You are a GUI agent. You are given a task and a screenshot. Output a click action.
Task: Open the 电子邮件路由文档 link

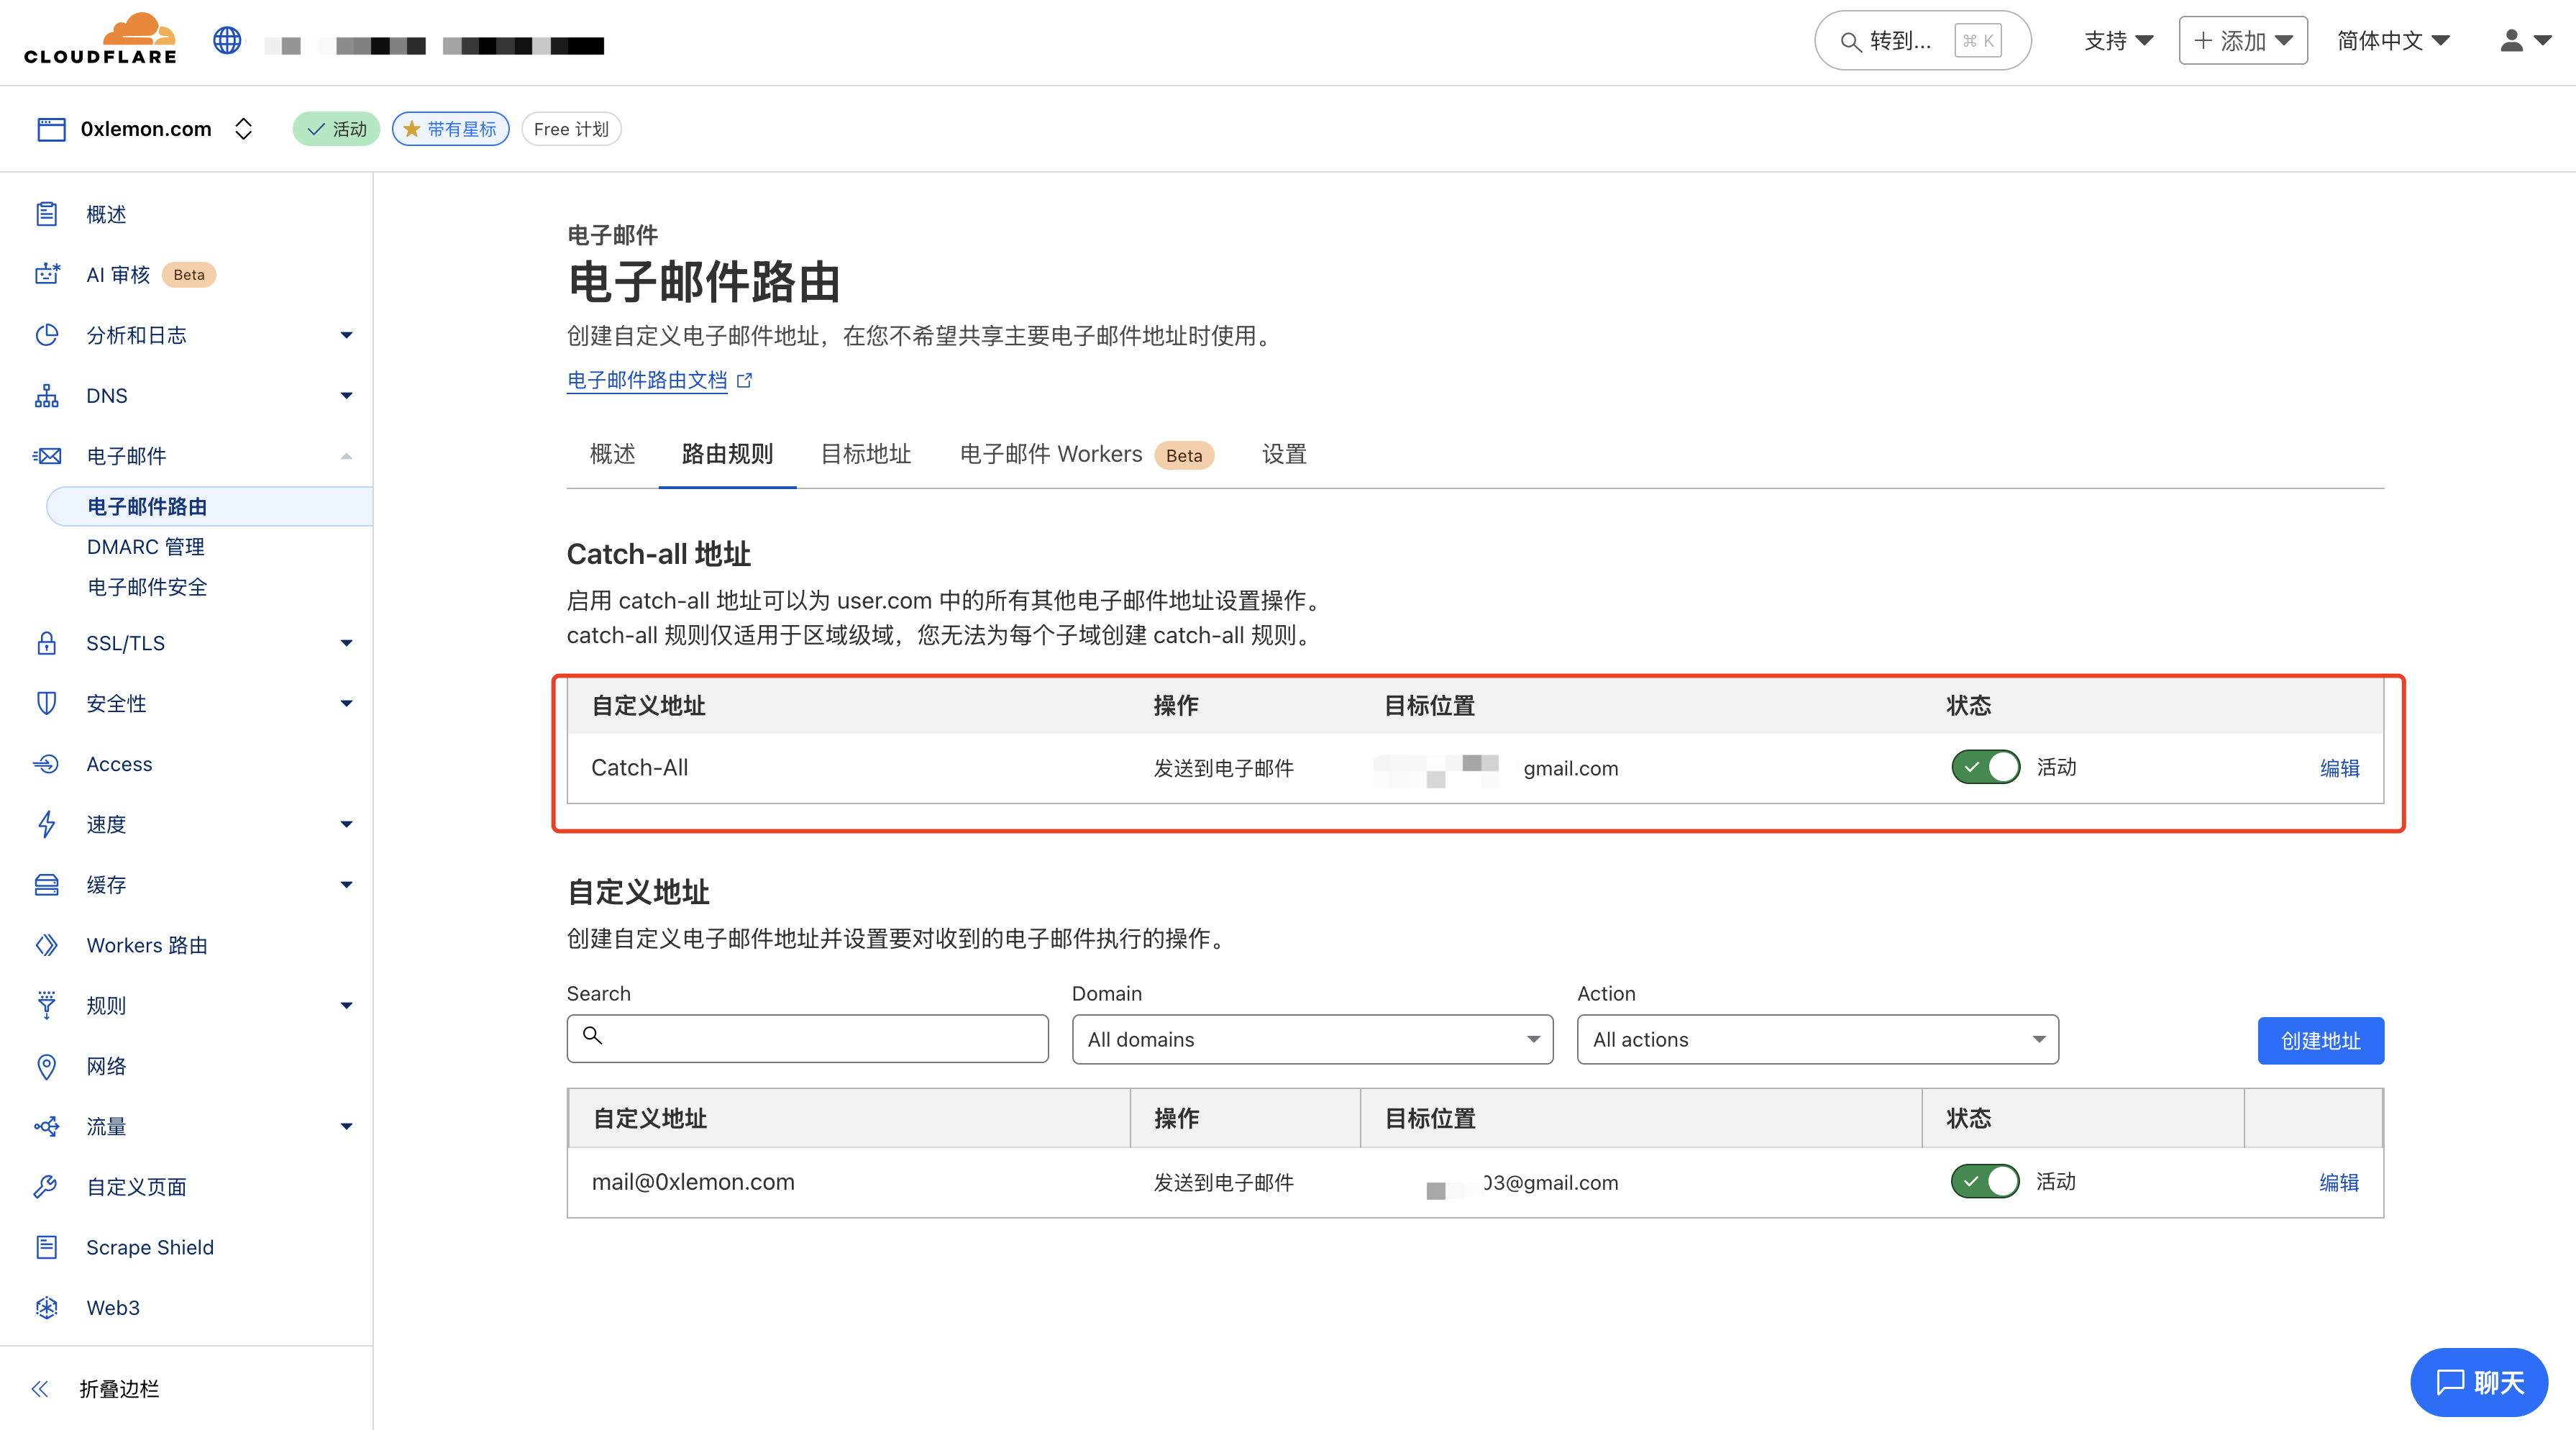point(647,380)
